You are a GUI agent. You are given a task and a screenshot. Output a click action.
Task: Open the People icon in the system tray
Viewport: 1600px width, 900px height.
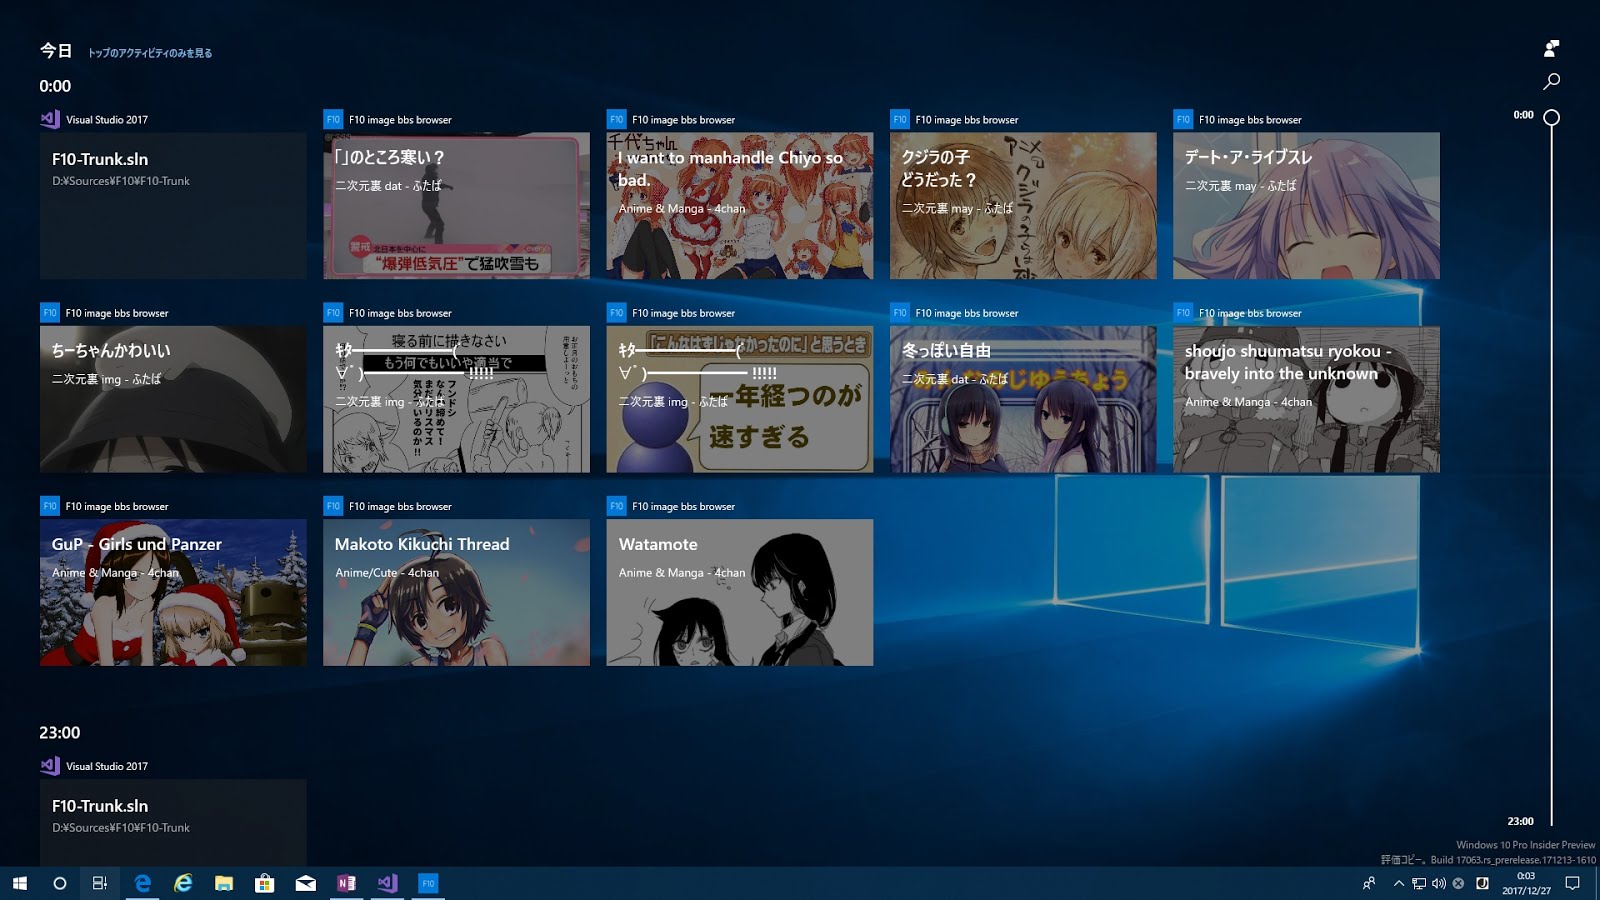tap(1369, 883)
